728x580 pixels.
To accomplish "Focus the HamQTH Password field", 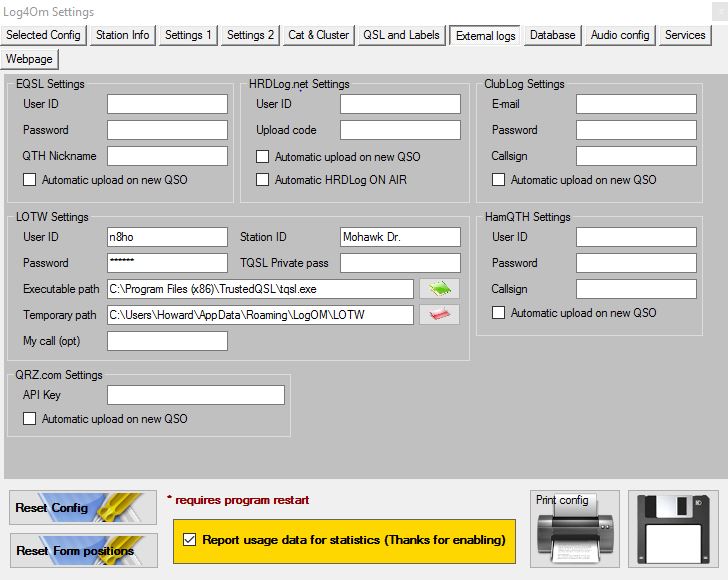I will pyautogui.click(x=636, y=263).
